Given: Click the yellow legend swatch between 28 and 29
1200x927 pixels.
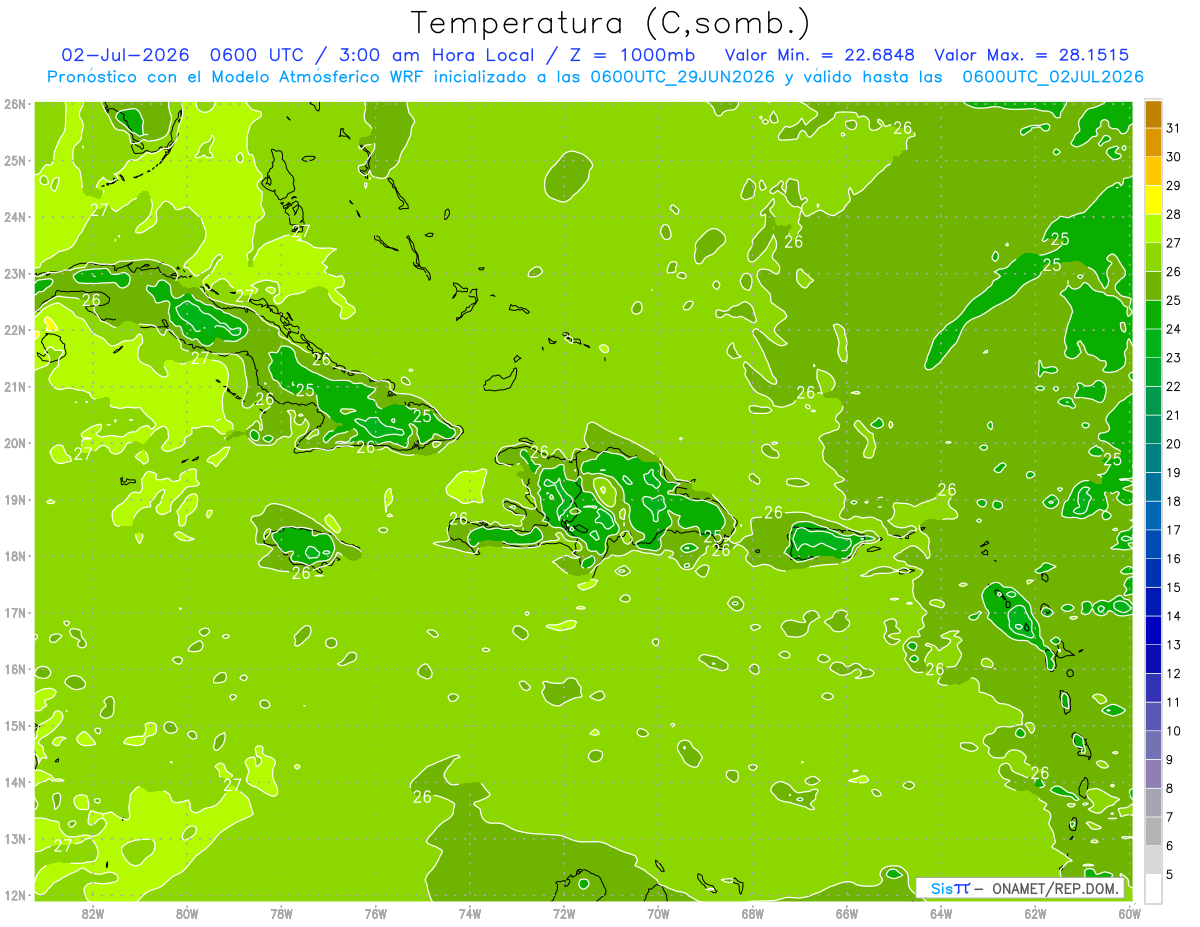Looking at the screenshot, I should (x=1153, y=201).
